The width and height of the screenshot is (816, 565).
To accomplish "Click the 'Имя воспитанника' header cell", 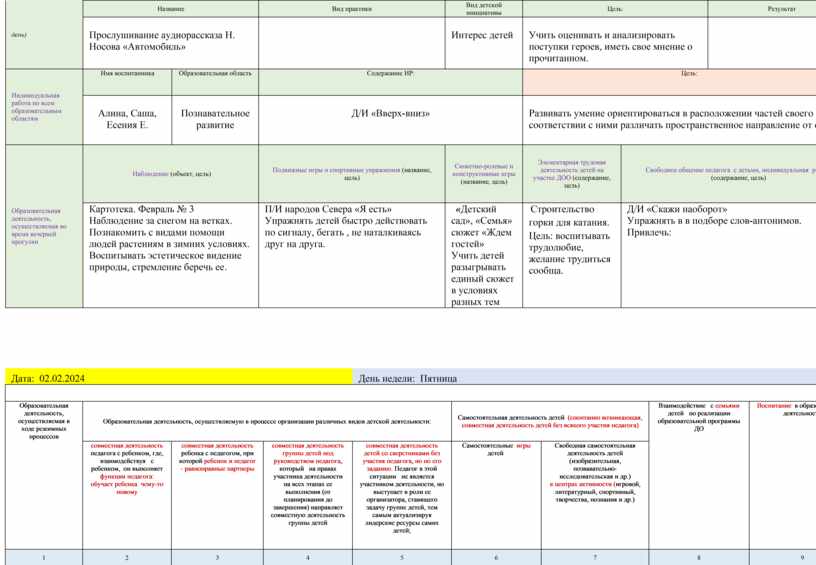I will click(x=127, y=82).
